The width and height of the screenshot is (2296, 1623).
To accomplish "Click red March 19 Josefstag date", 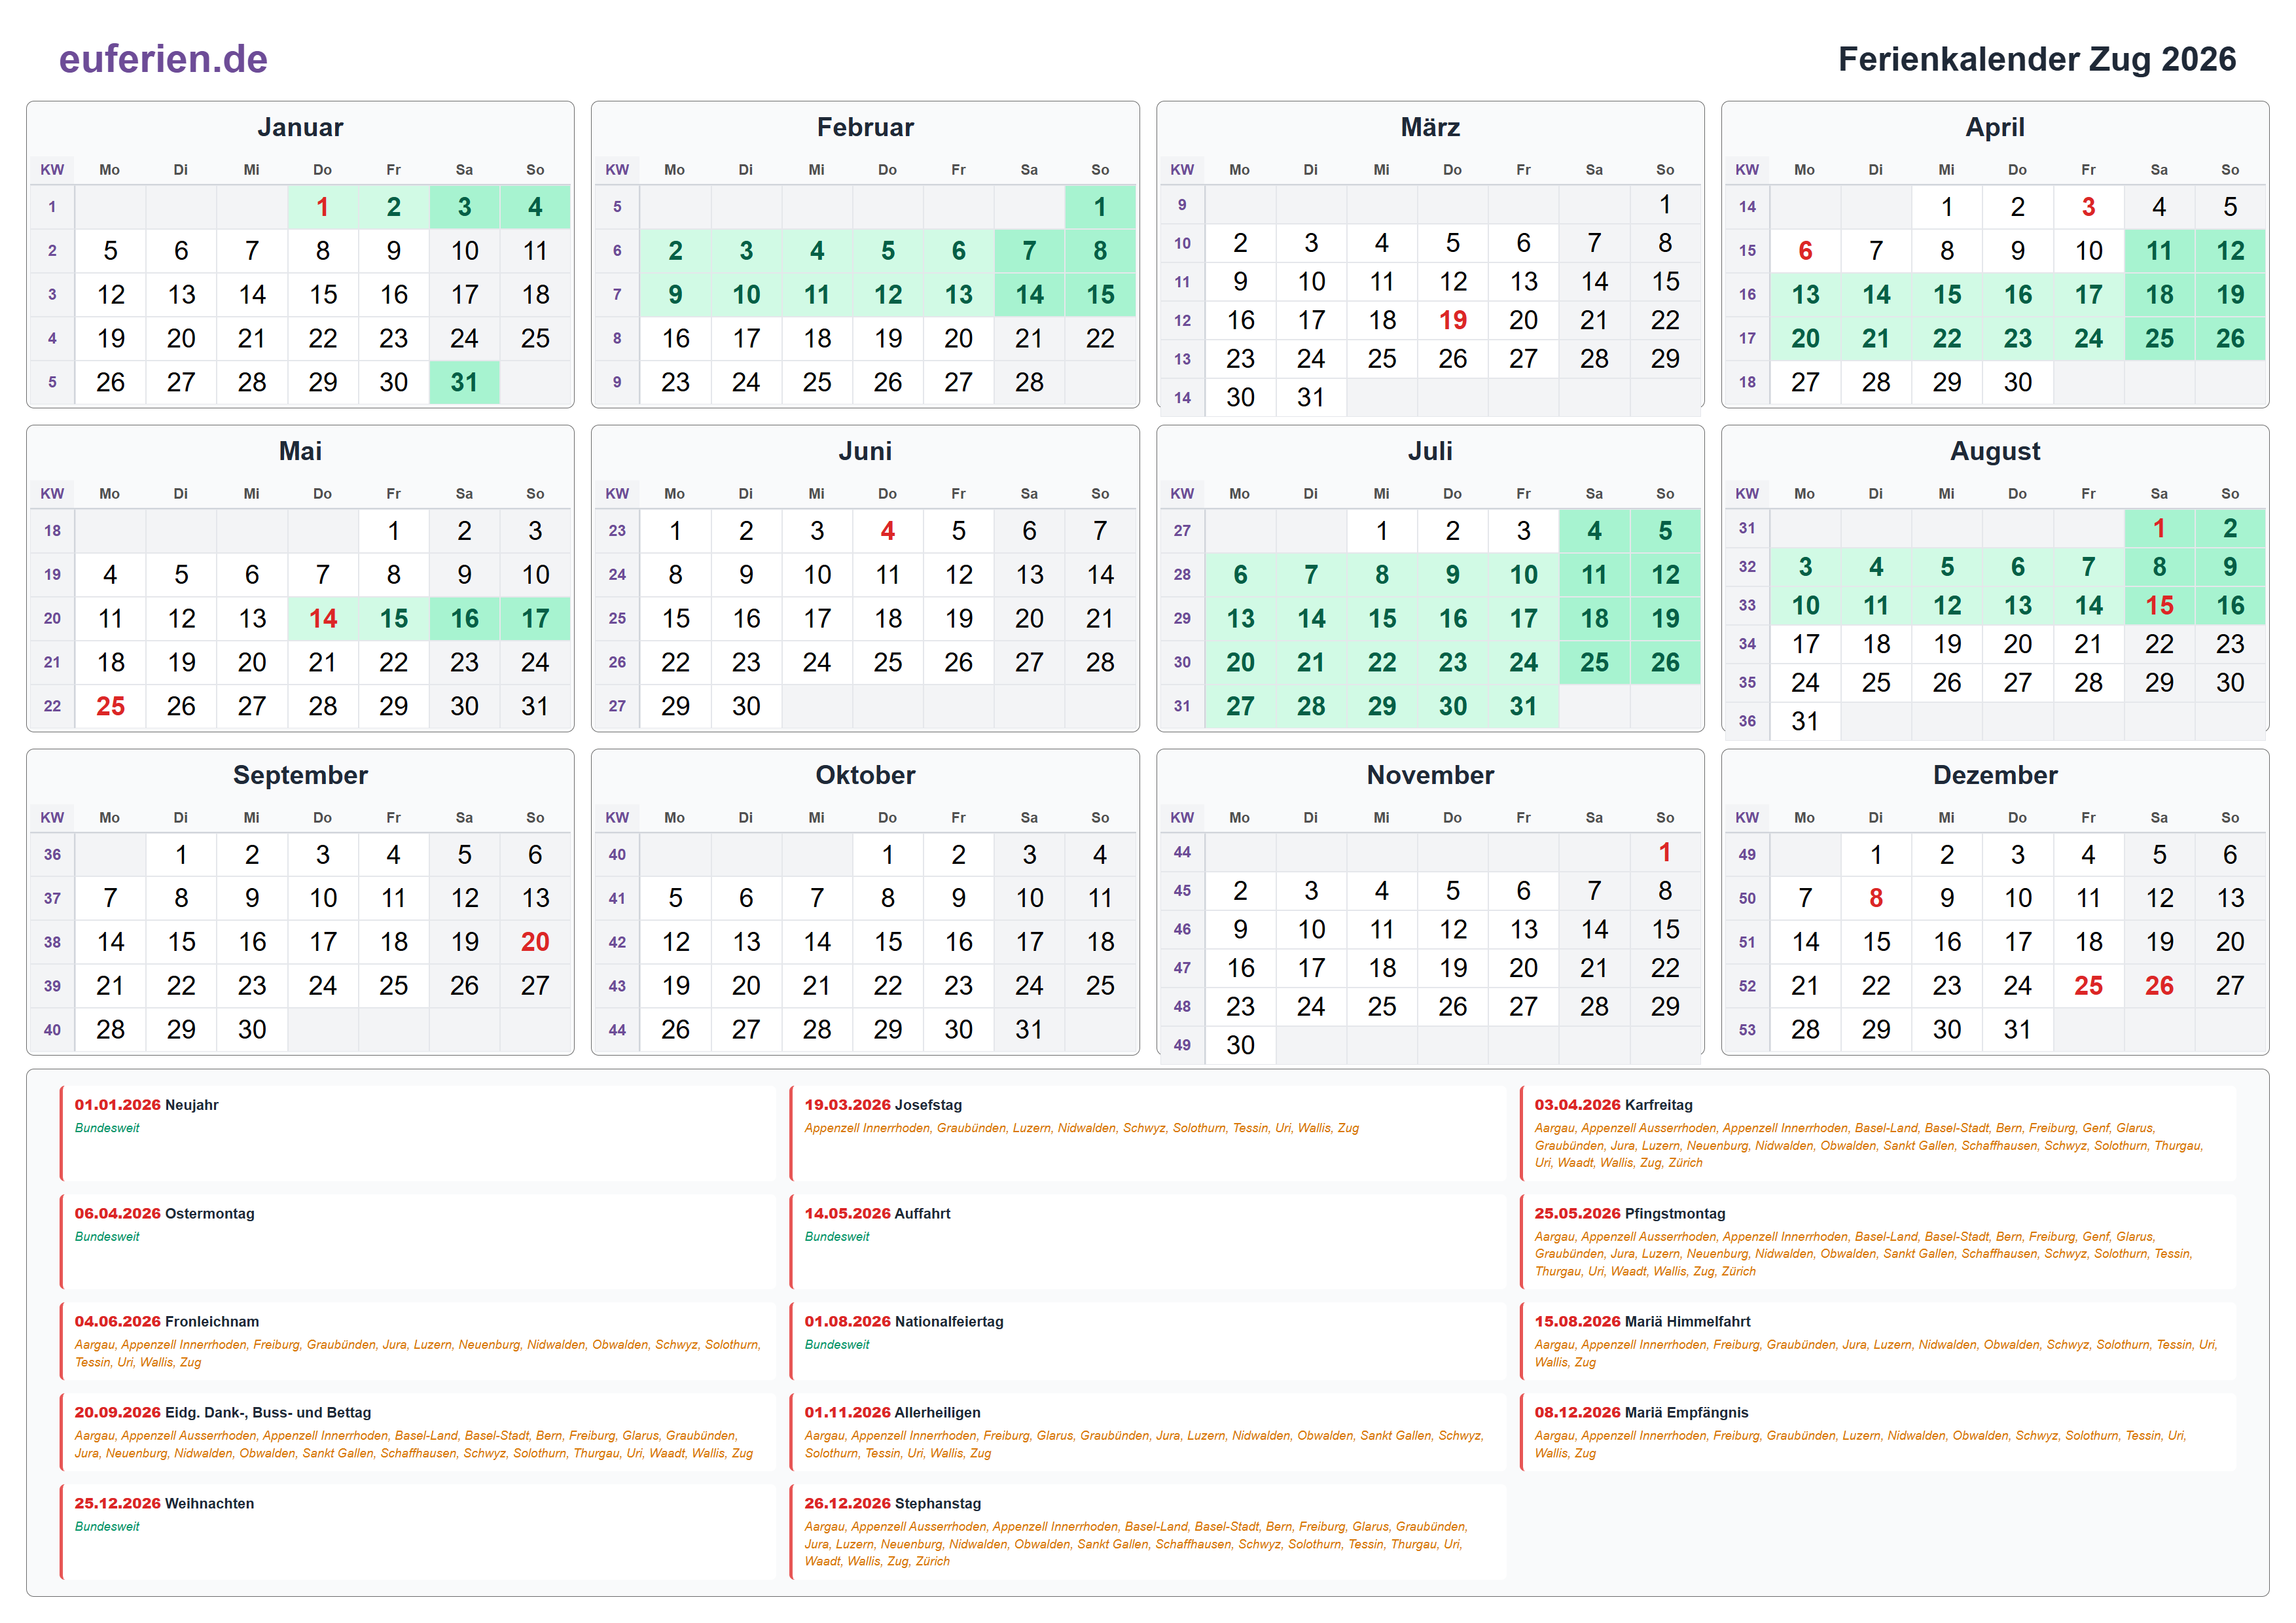I will pyautogui.click(x=1452, y=320).
